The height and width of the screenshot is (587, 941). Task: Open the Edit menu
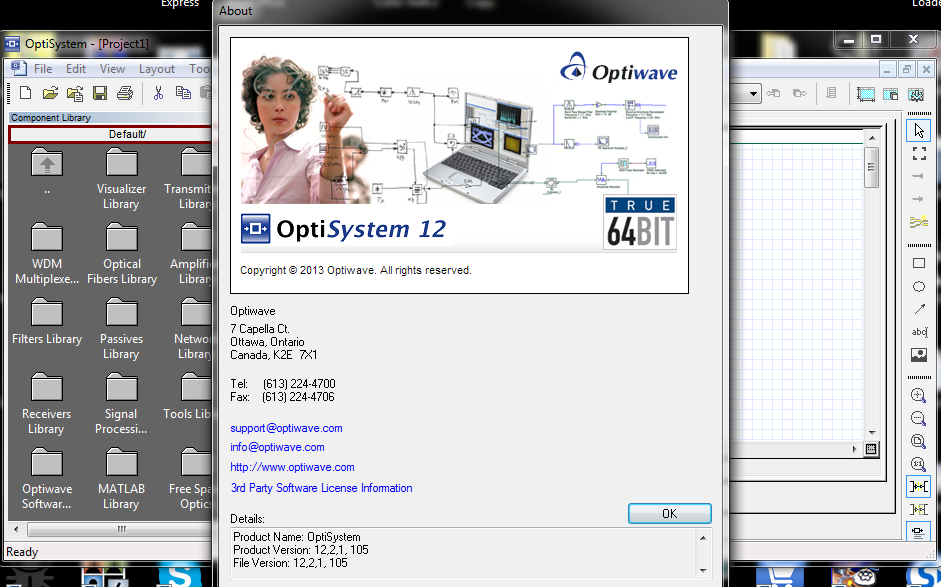pyautogui.click(x=76, y=69)
